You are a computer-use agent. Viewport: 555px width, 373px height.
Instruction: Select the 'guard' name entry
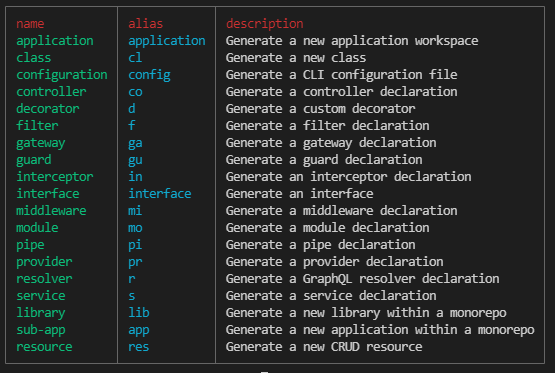pos(34,160)
